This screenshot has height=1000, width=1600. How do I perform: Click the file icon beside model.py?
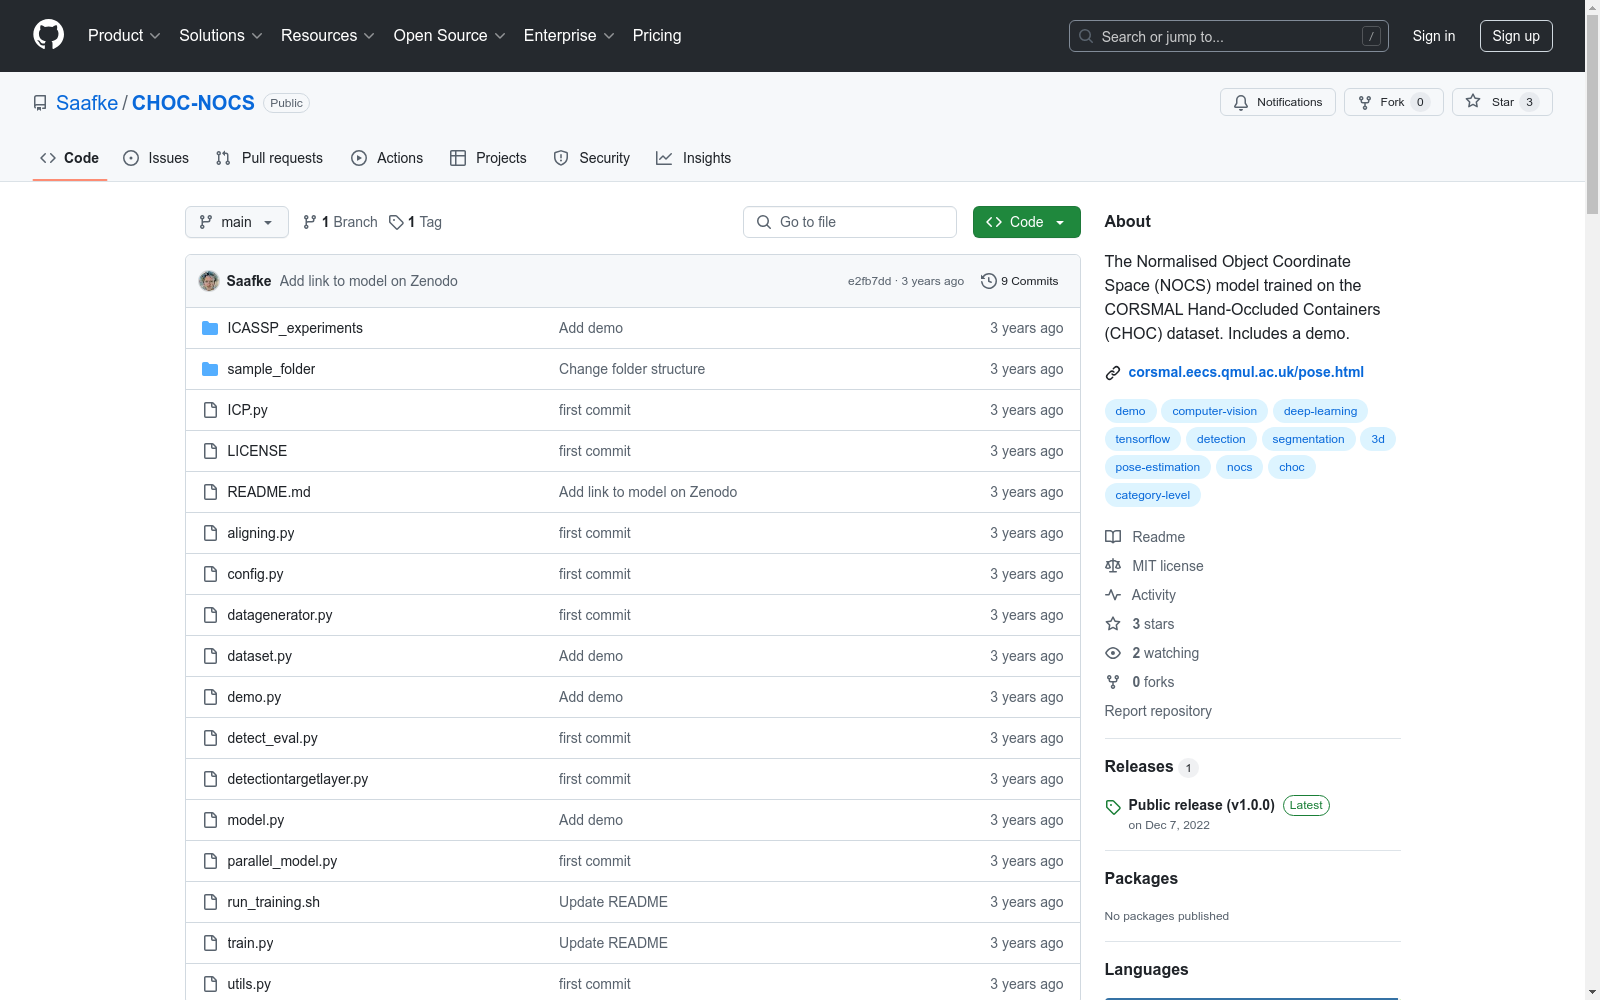pos(210,820)
